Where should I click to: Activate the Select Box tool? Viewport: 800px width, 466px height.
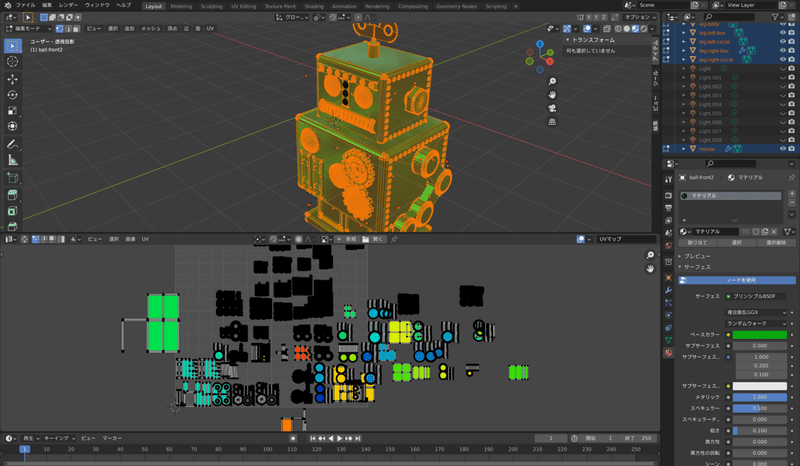12,46
